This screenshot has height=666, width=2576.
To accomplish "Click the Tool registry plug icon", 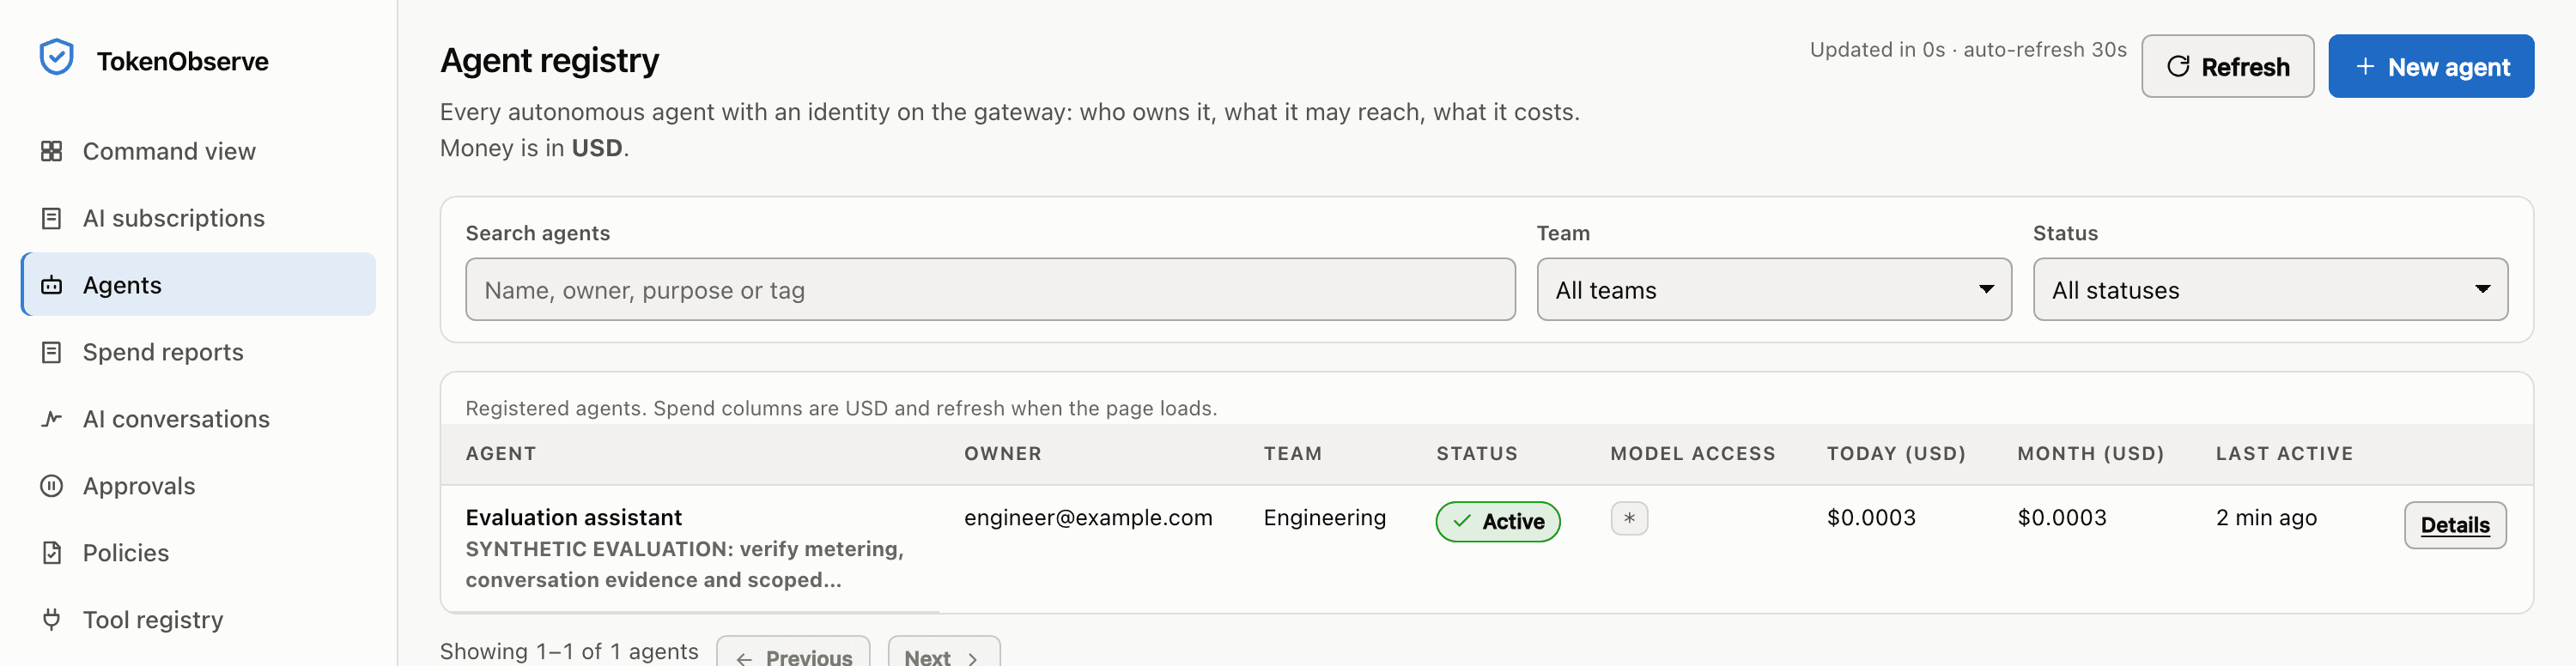I will coord(51,620).
